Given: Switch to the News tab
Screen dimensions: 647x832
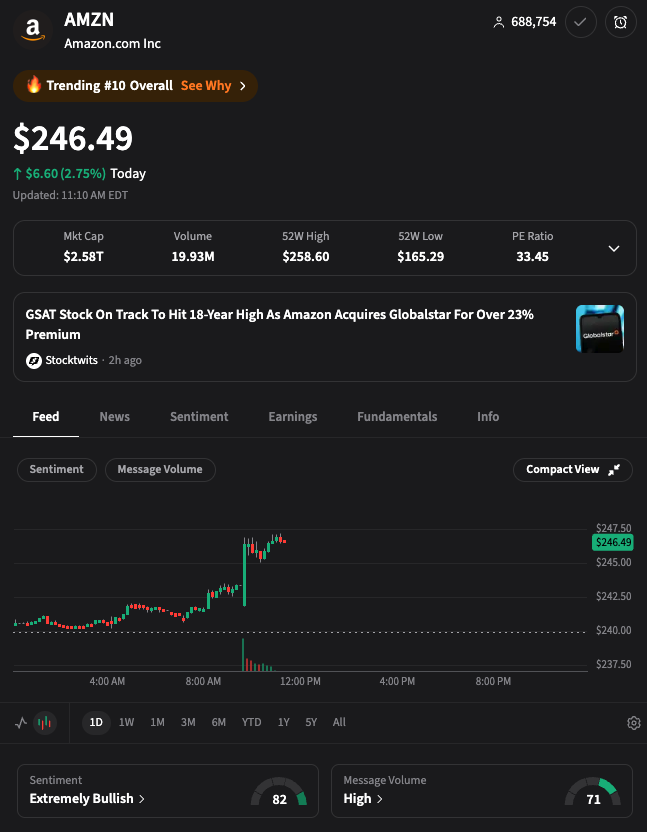Looking at the screenshot, I should [x=115, y=417].
